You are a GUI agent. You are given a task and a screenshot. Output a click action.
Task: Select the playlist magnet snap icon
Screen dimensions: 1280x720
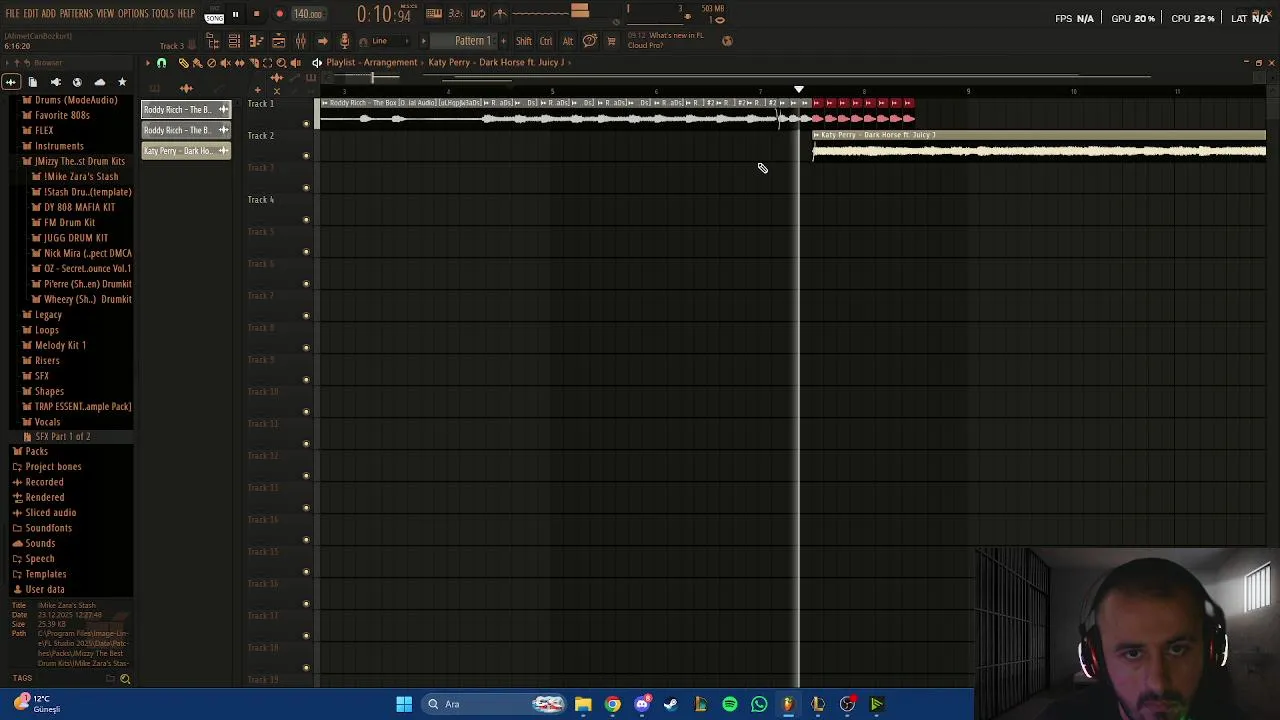point(161,63)
